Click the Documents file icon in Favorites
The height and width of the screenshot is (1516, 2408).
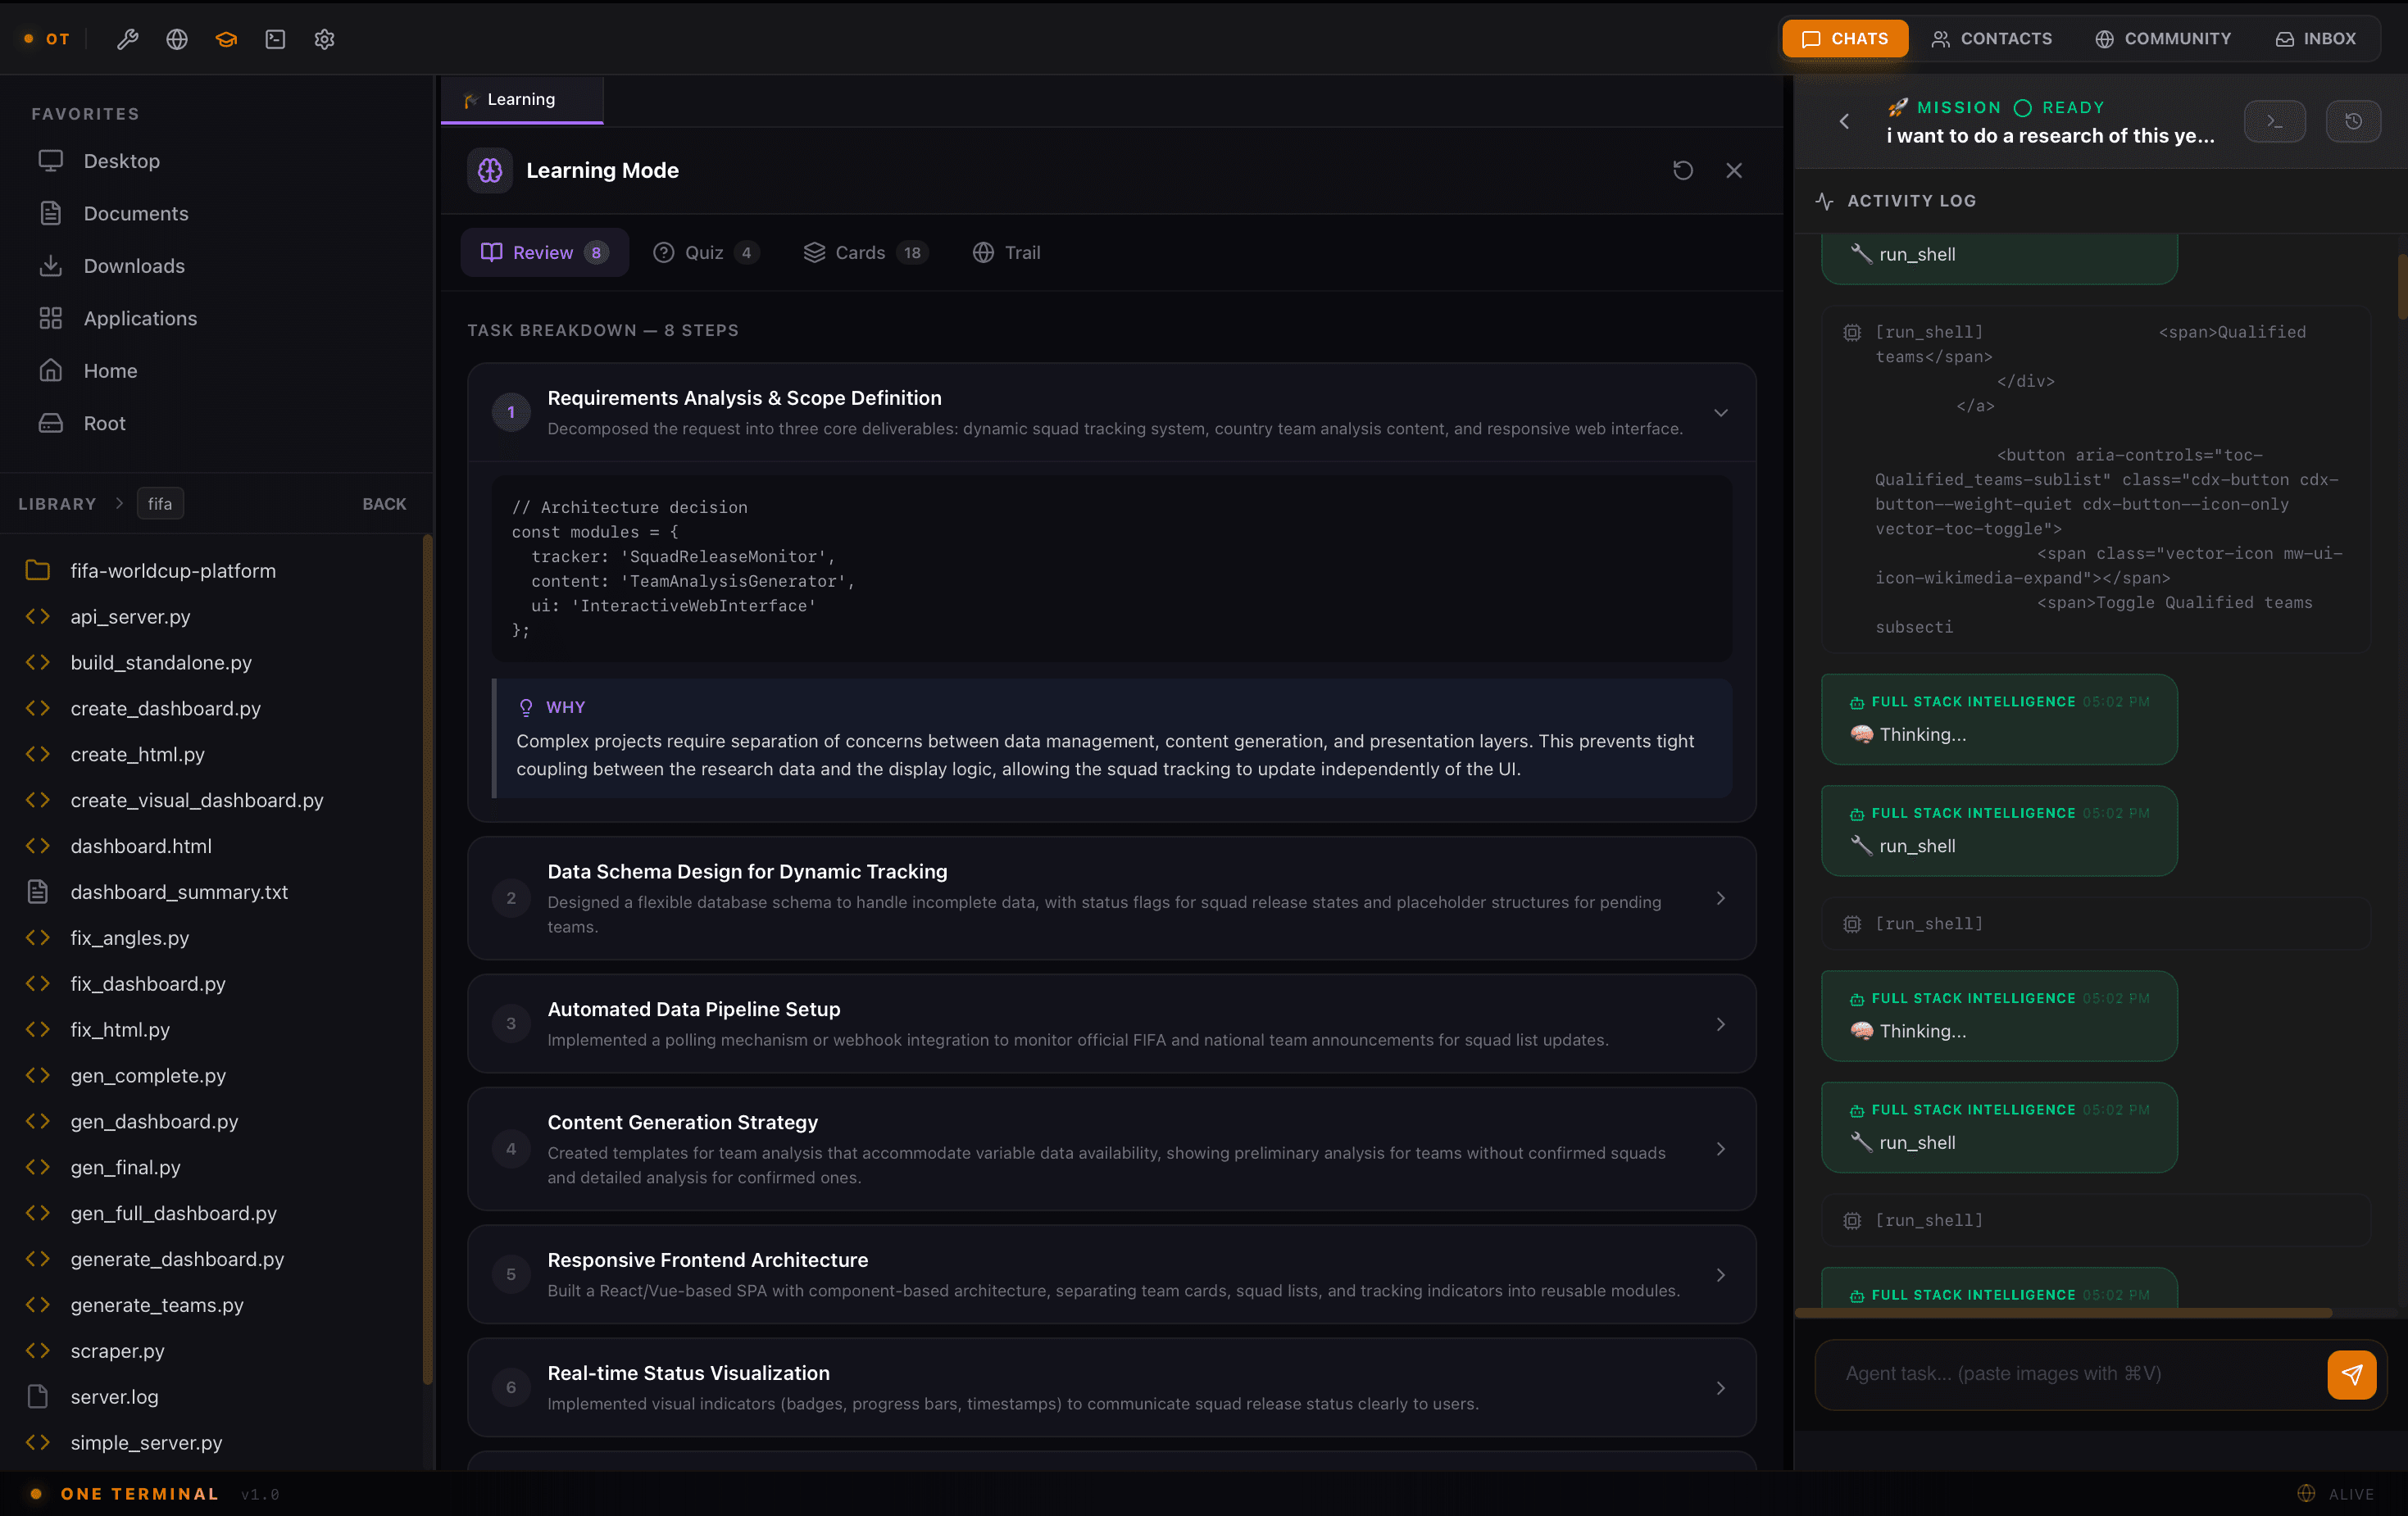pos(51,213)
